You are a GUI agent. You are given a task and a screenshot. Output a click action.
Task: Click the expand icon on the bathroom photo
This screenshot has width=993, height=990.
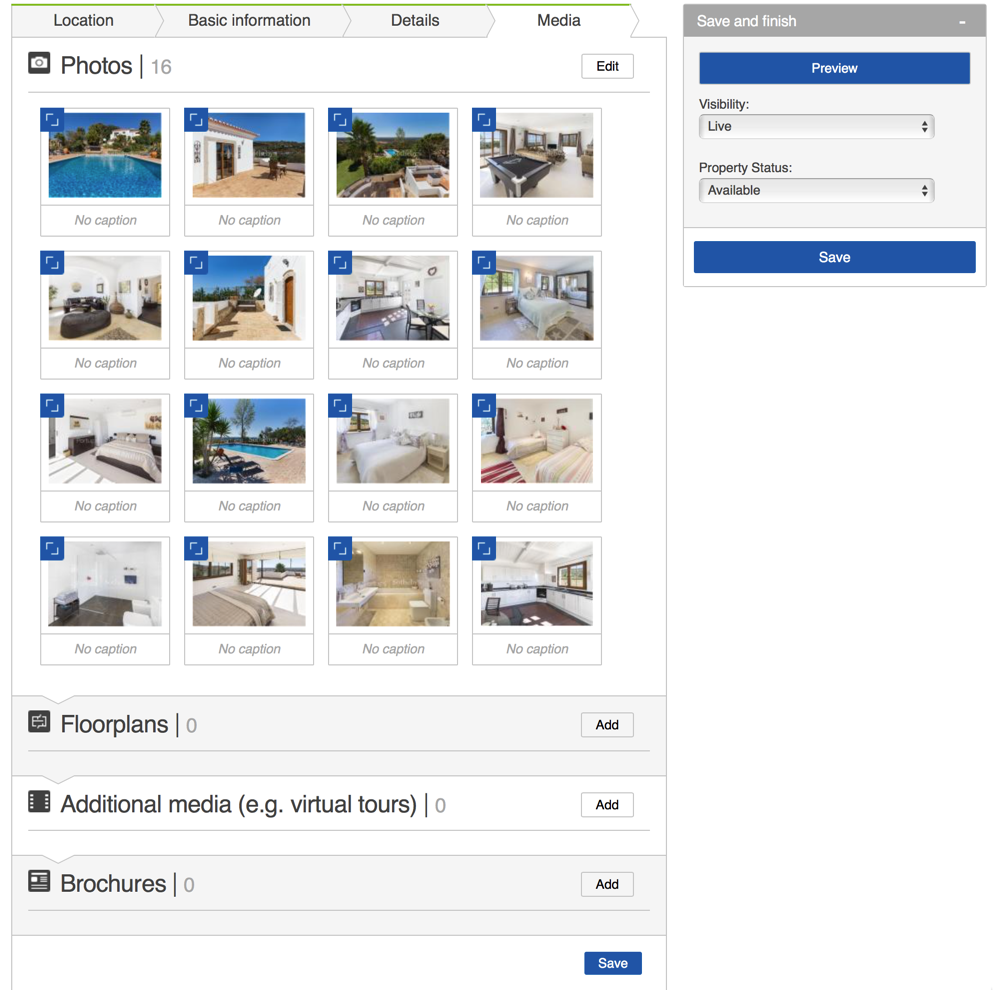pyautogui.click(x=339, y=548)
